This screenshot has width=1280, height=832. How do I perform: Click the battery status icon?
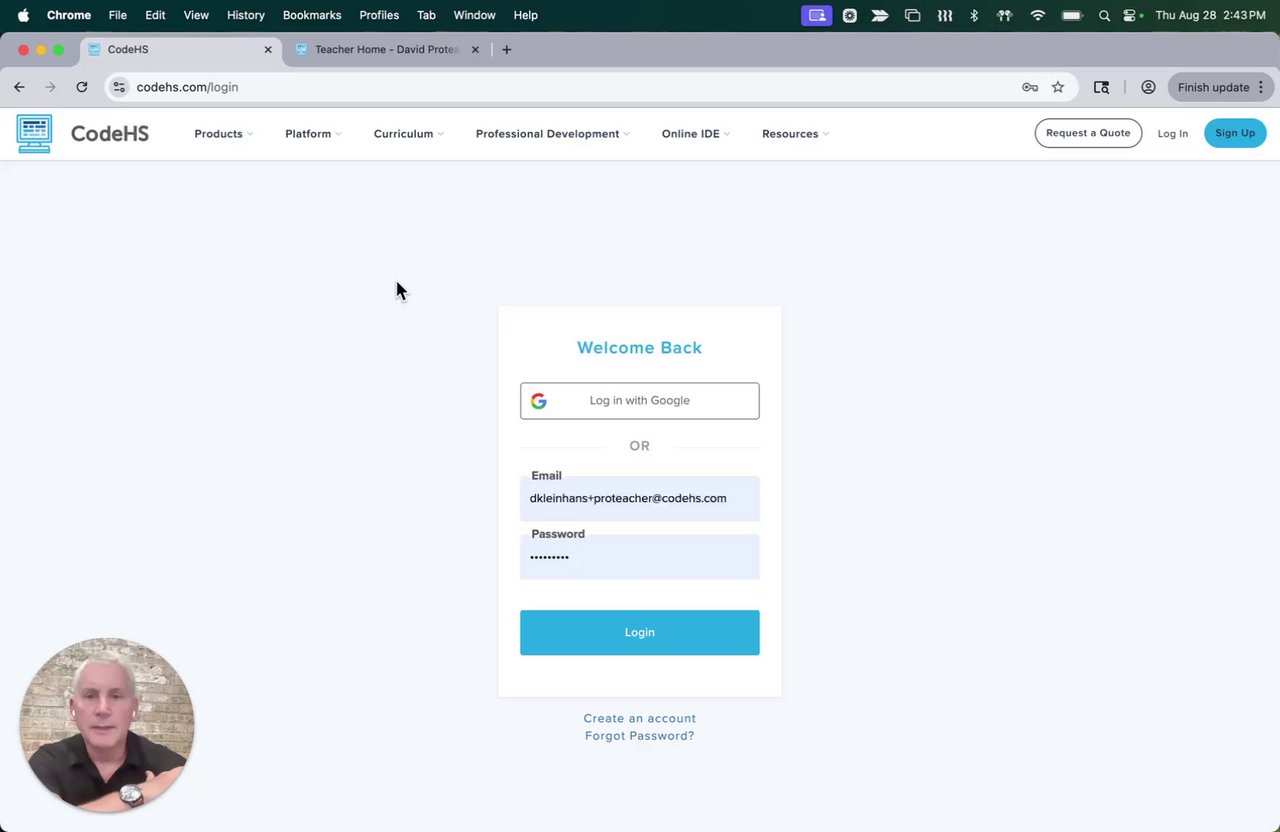coord(1073,15)
